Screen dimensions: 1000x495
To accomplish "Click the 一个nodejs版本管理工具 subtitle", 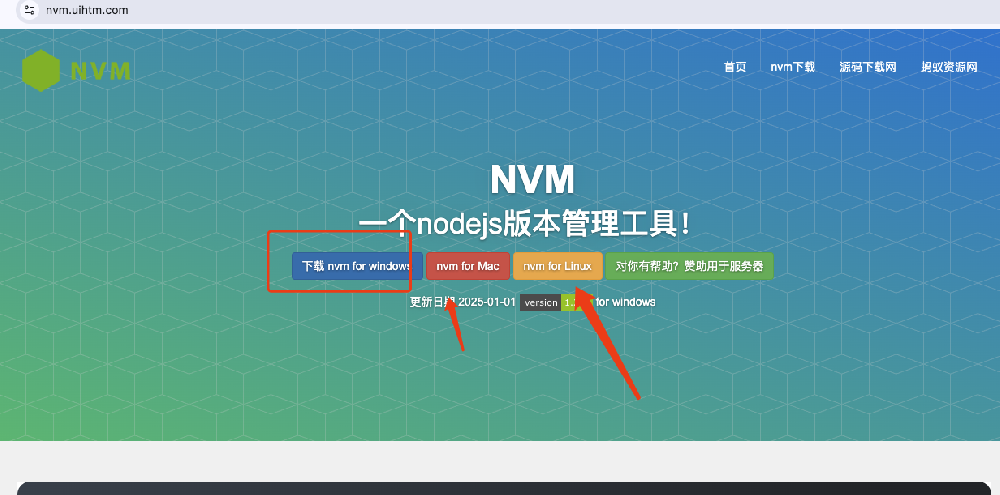I will 524,224.
